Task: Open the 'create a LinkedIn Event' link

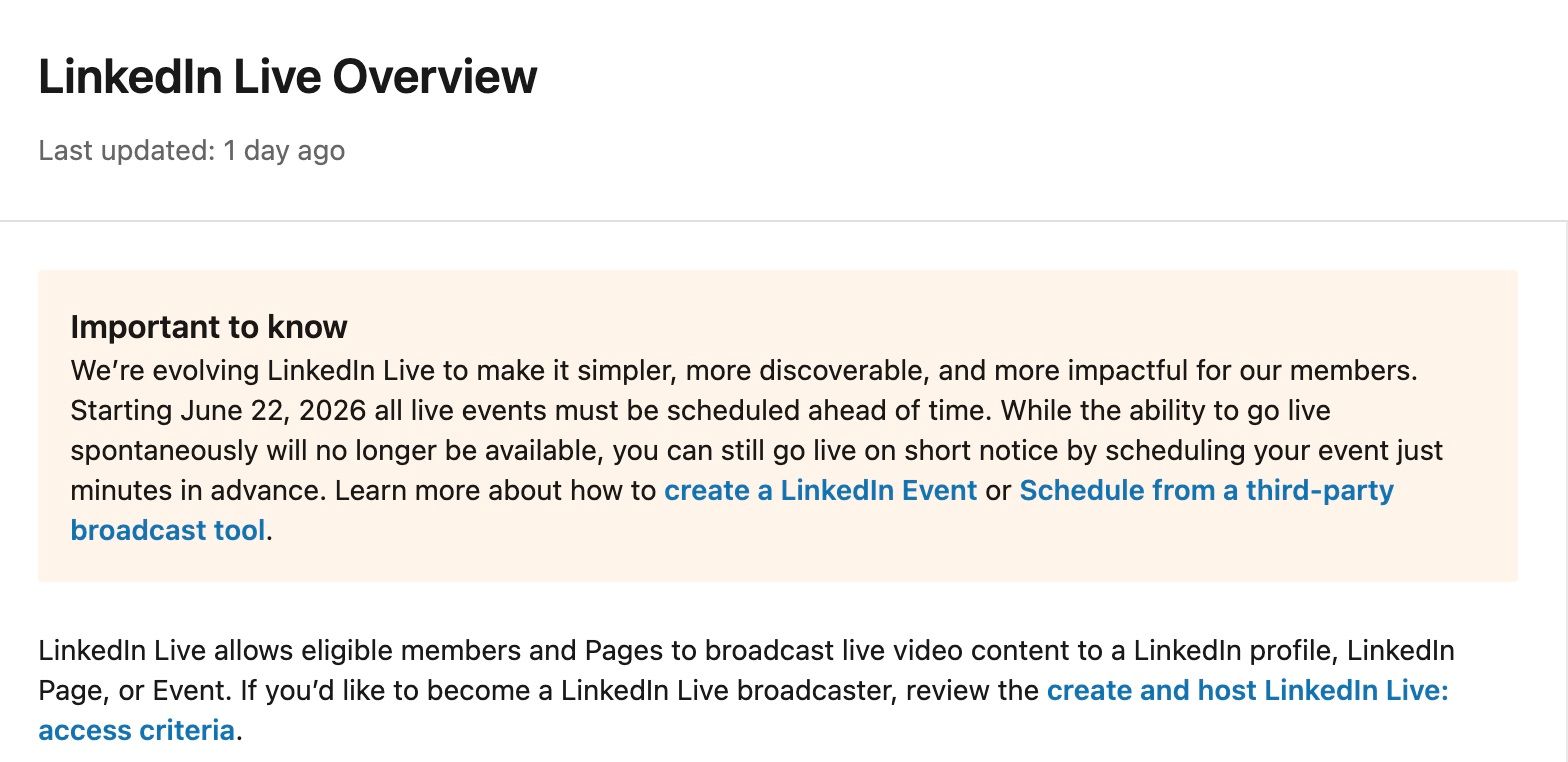Action: tap(820, 491)
